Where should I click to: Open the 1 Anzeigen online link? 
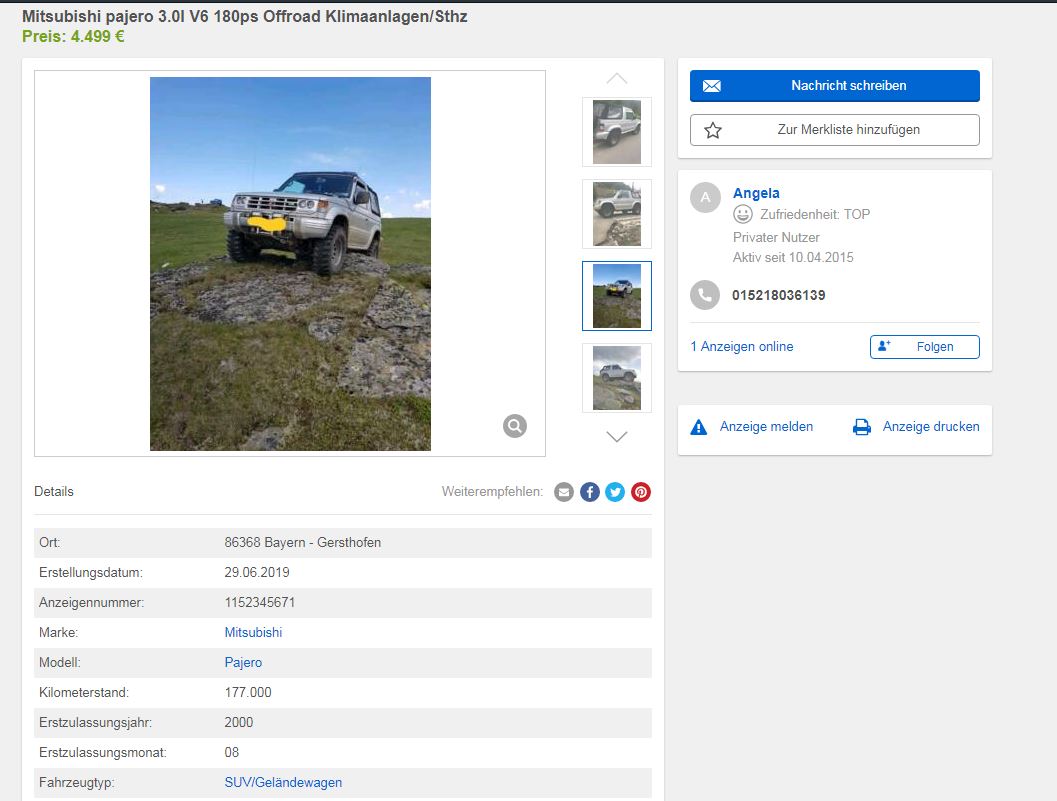pos(741,347)
